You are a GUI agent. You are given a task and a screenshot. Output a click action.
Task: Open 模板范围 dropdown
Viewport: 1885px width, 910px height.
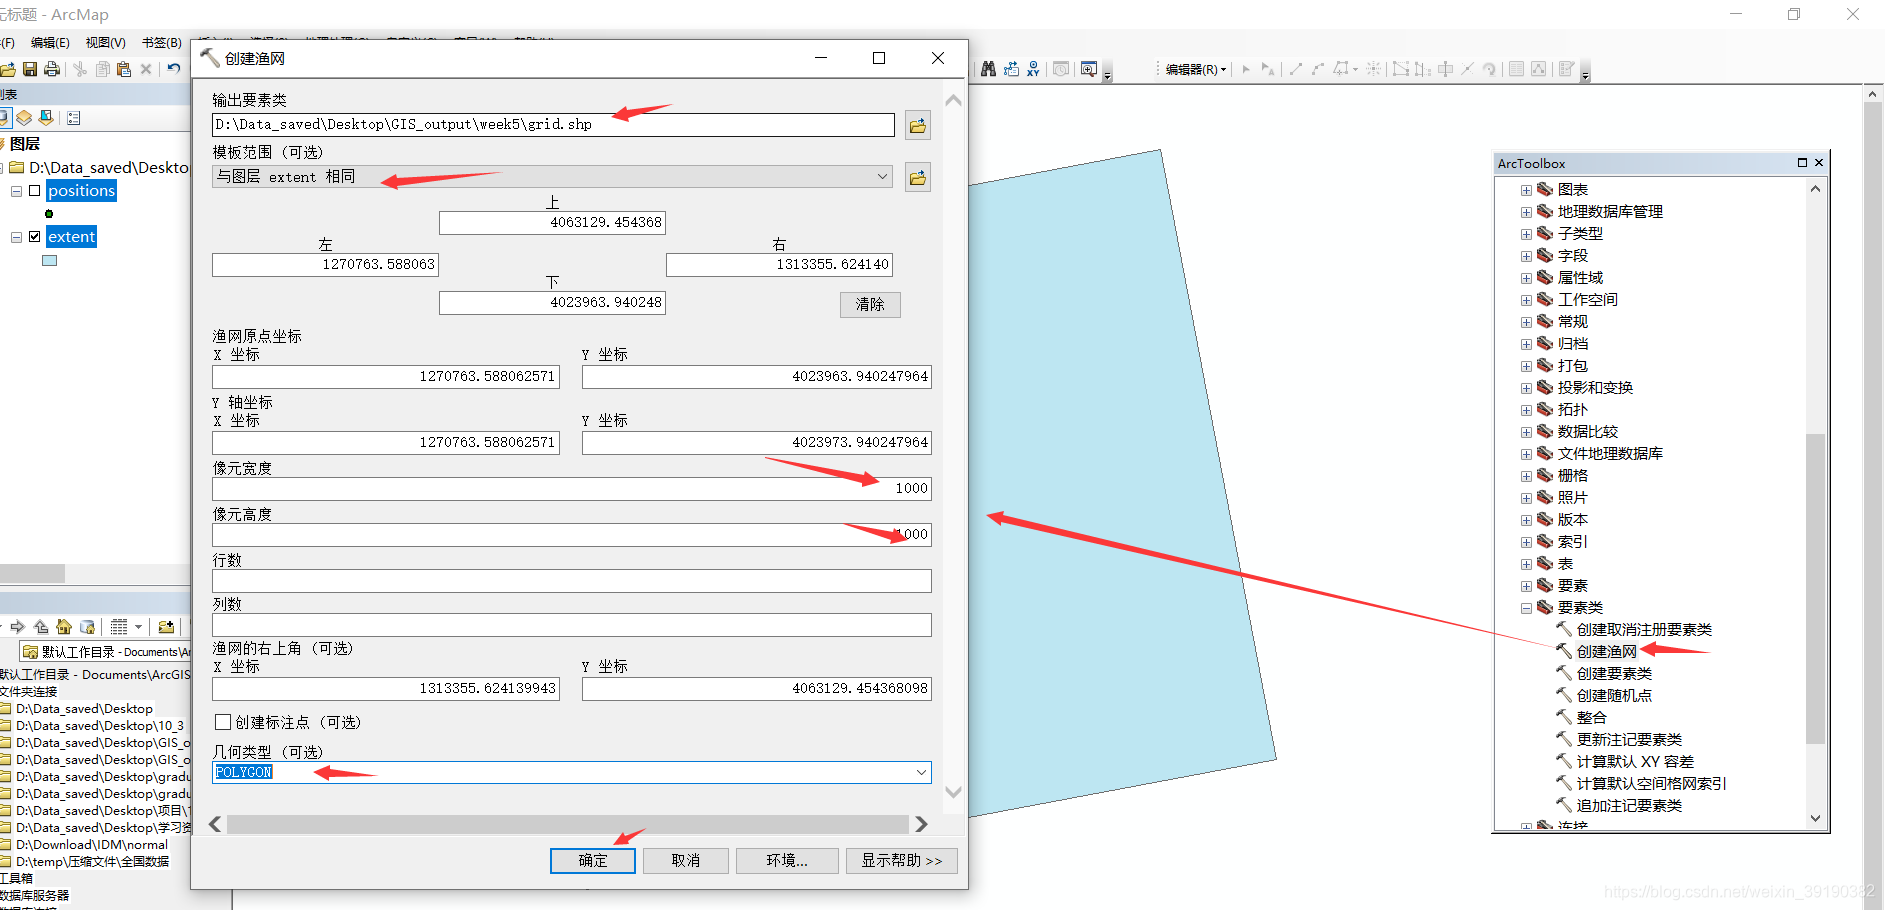[x=882, y=177]
